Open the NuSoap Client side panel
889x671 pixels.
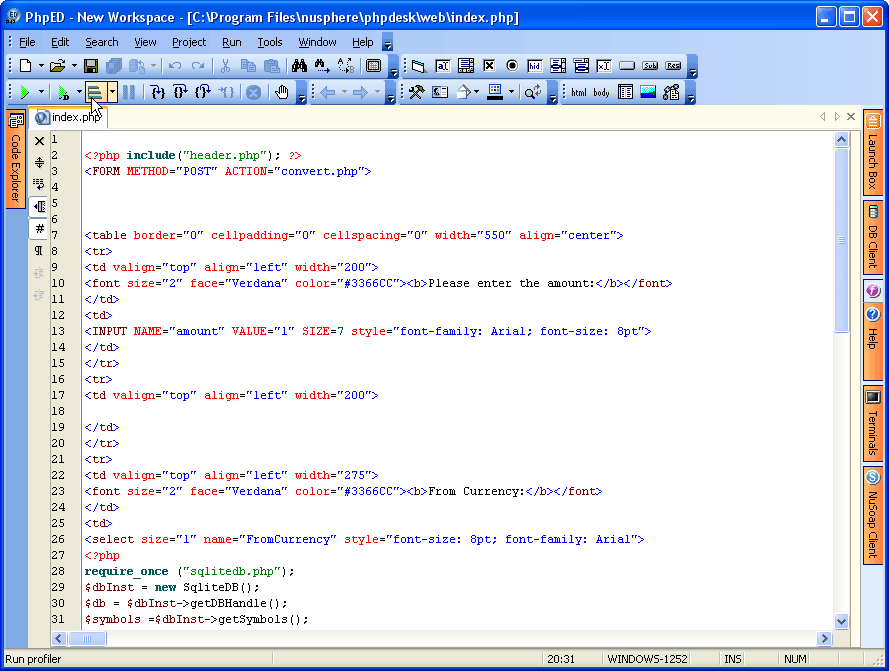click(x=872, y=516)
